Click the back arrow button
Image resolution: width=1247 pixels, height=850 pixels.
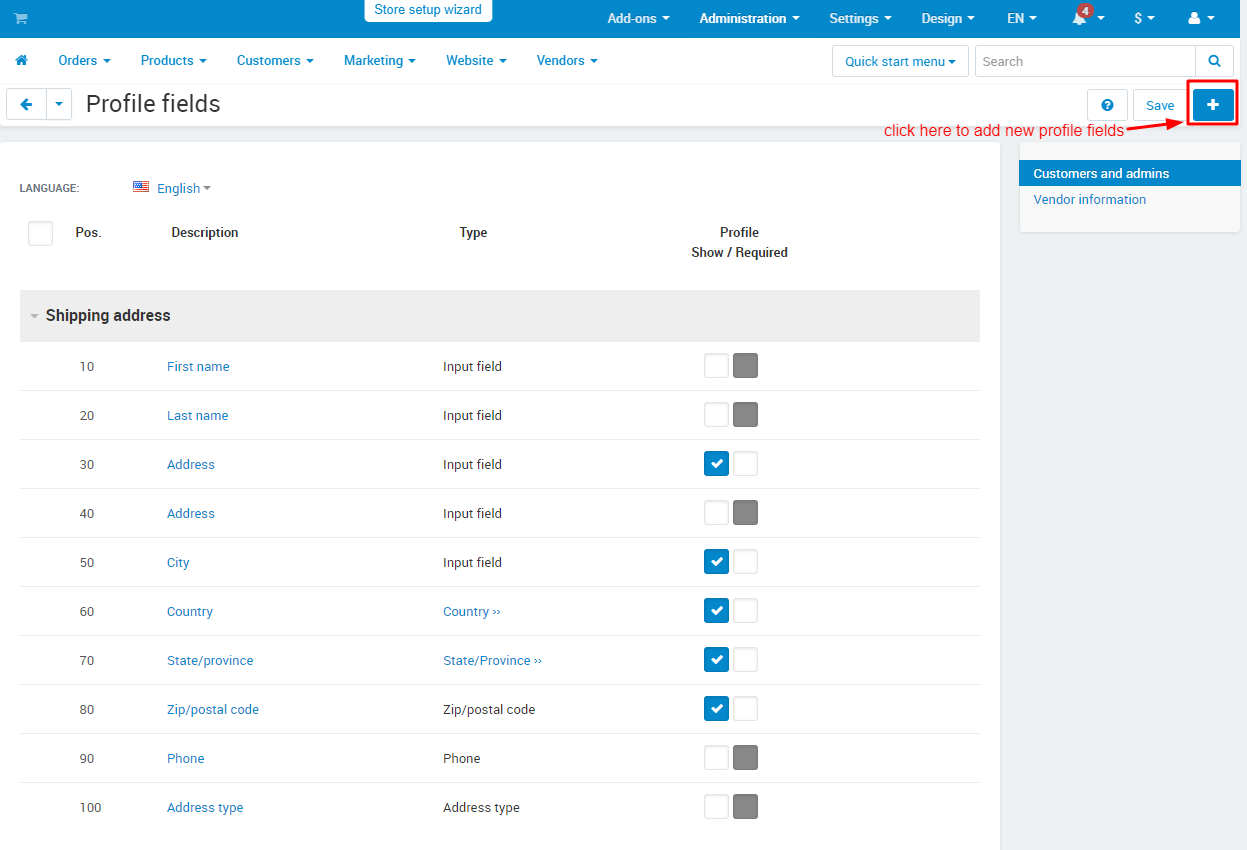coord(27,104)
